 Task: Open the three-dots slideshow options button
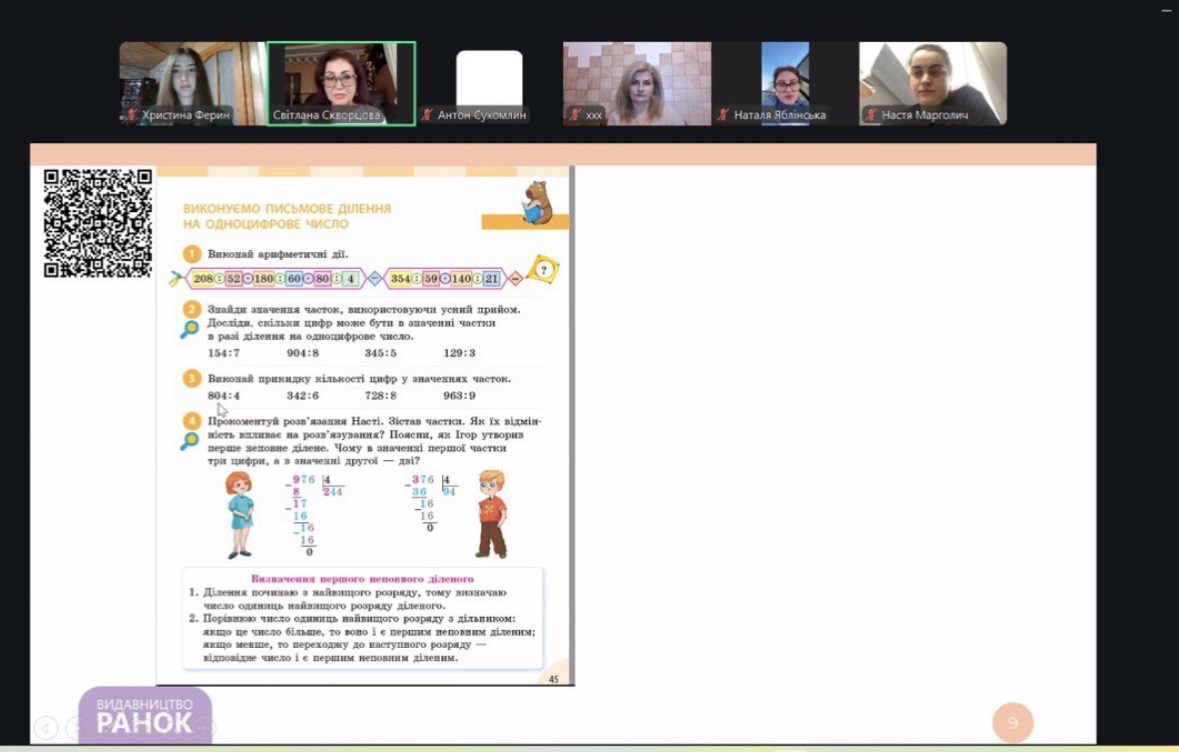pyautogui.click(x=205, y=727)
